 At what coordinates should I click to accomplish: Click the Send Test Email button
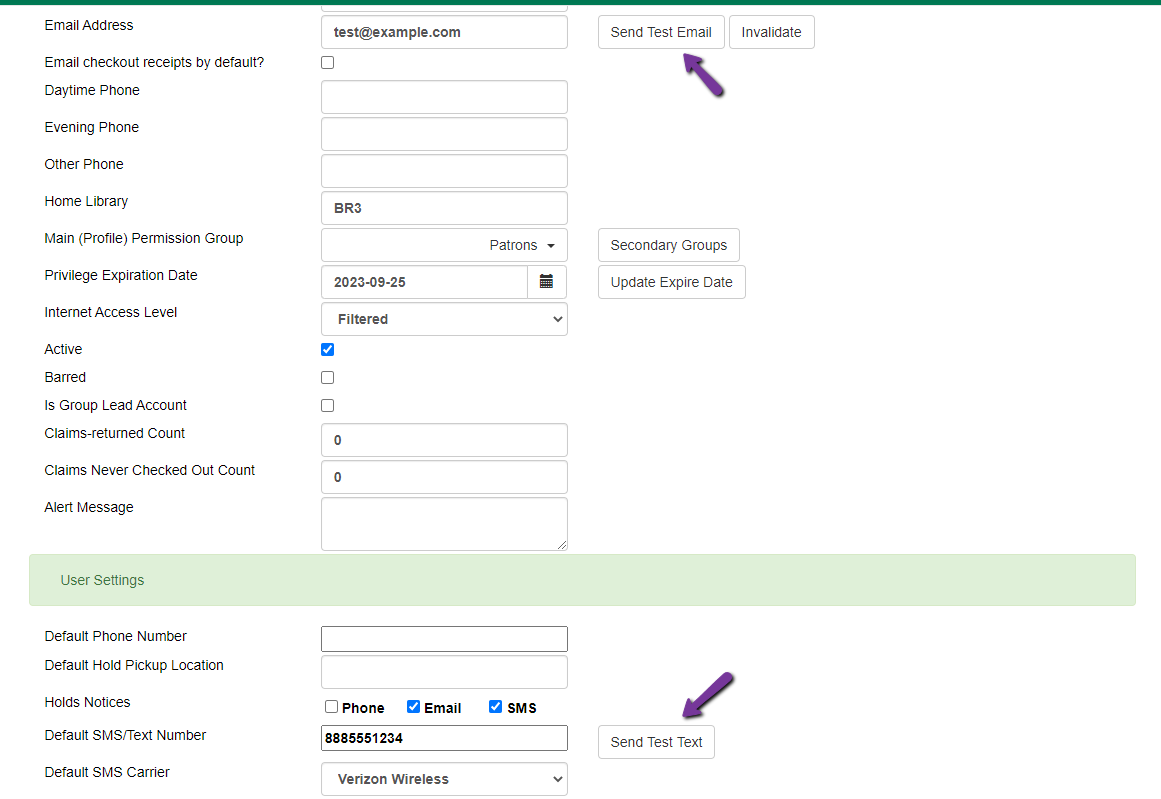(x=661, y=33)
